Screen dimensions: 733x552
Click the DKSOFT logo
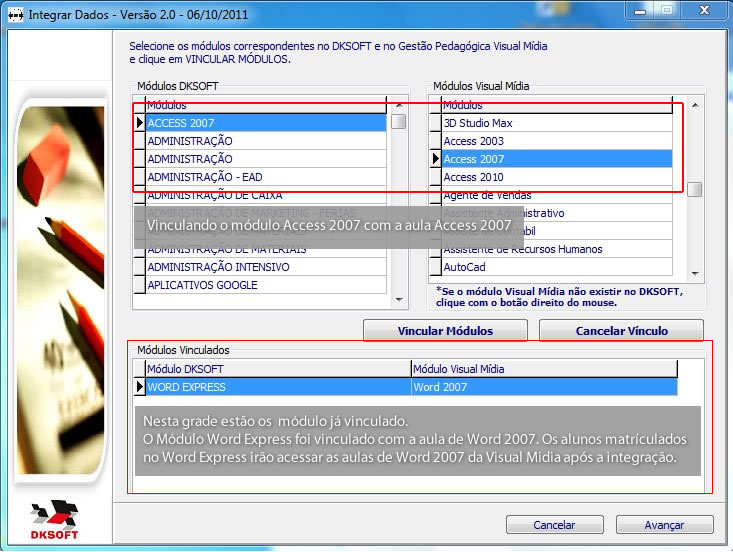[54, 520]
